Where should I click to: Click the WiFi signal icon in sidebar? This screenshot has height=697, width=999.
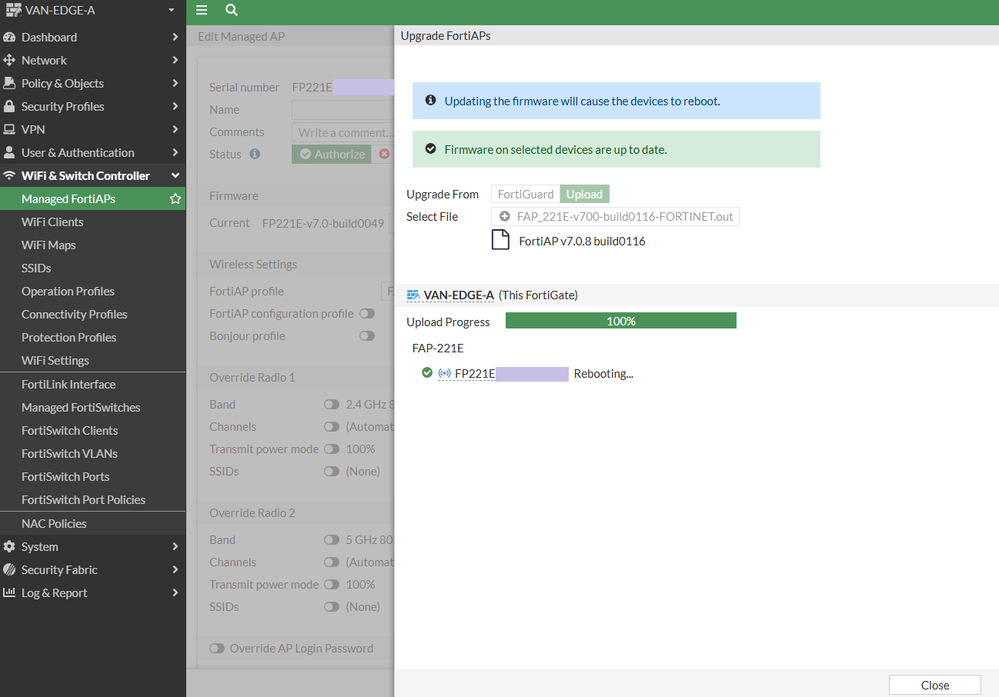coord(9,175)
